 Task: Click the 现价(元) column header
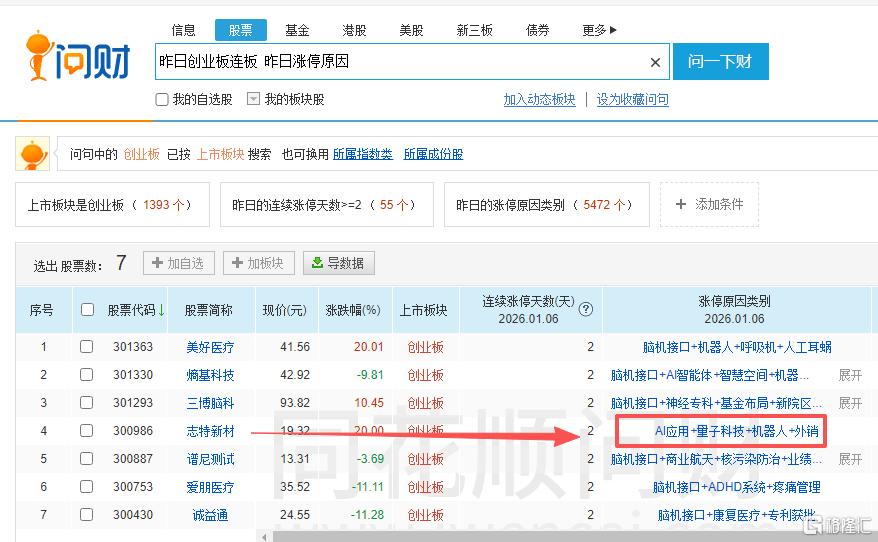tap(285, 310)
